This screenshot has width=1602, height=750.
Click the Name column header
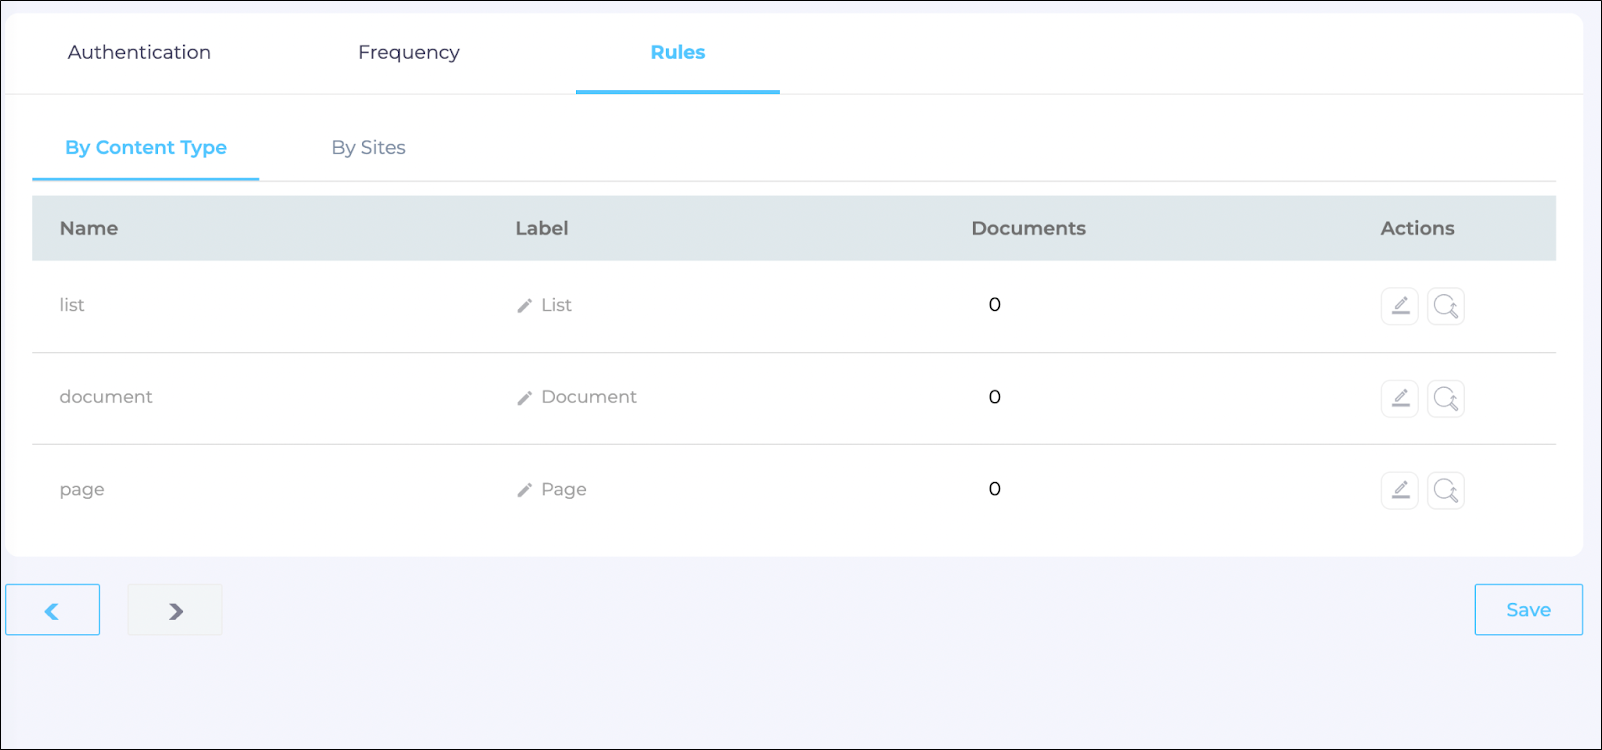tap(89, 228)
